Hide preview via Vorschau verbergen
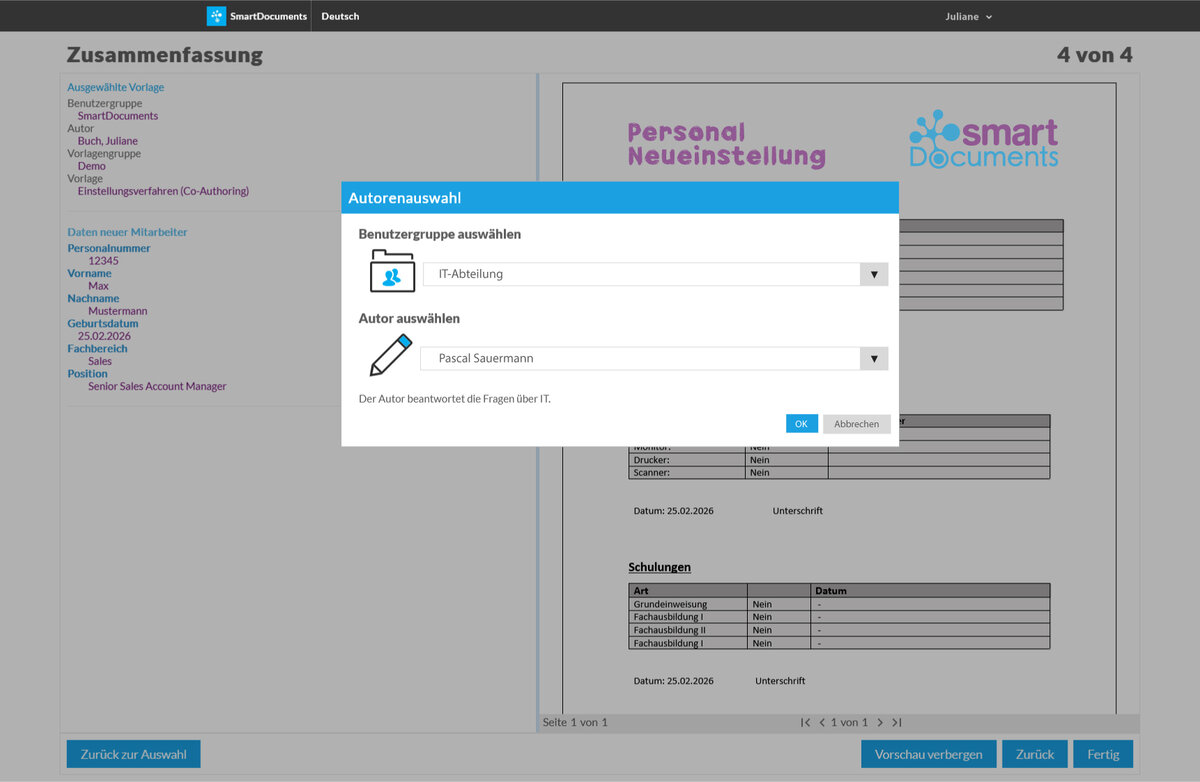1200x782 pixels. pyautogui.click(x=928, y=754)
